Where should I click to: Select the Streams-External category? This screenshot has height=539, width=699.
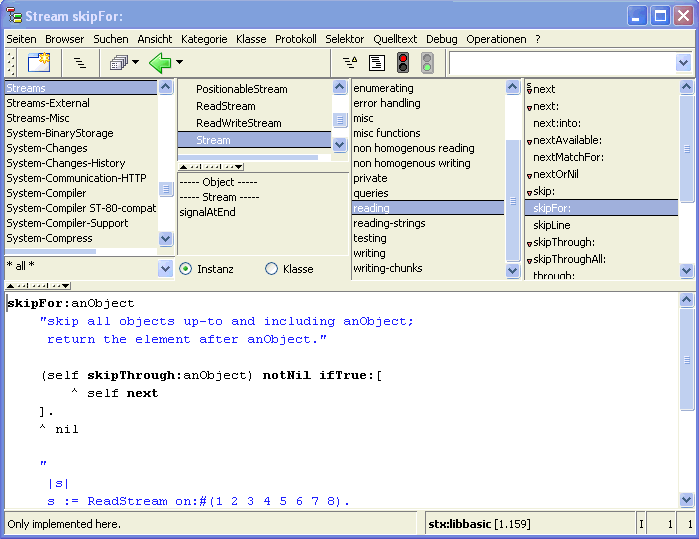point(81,103)
